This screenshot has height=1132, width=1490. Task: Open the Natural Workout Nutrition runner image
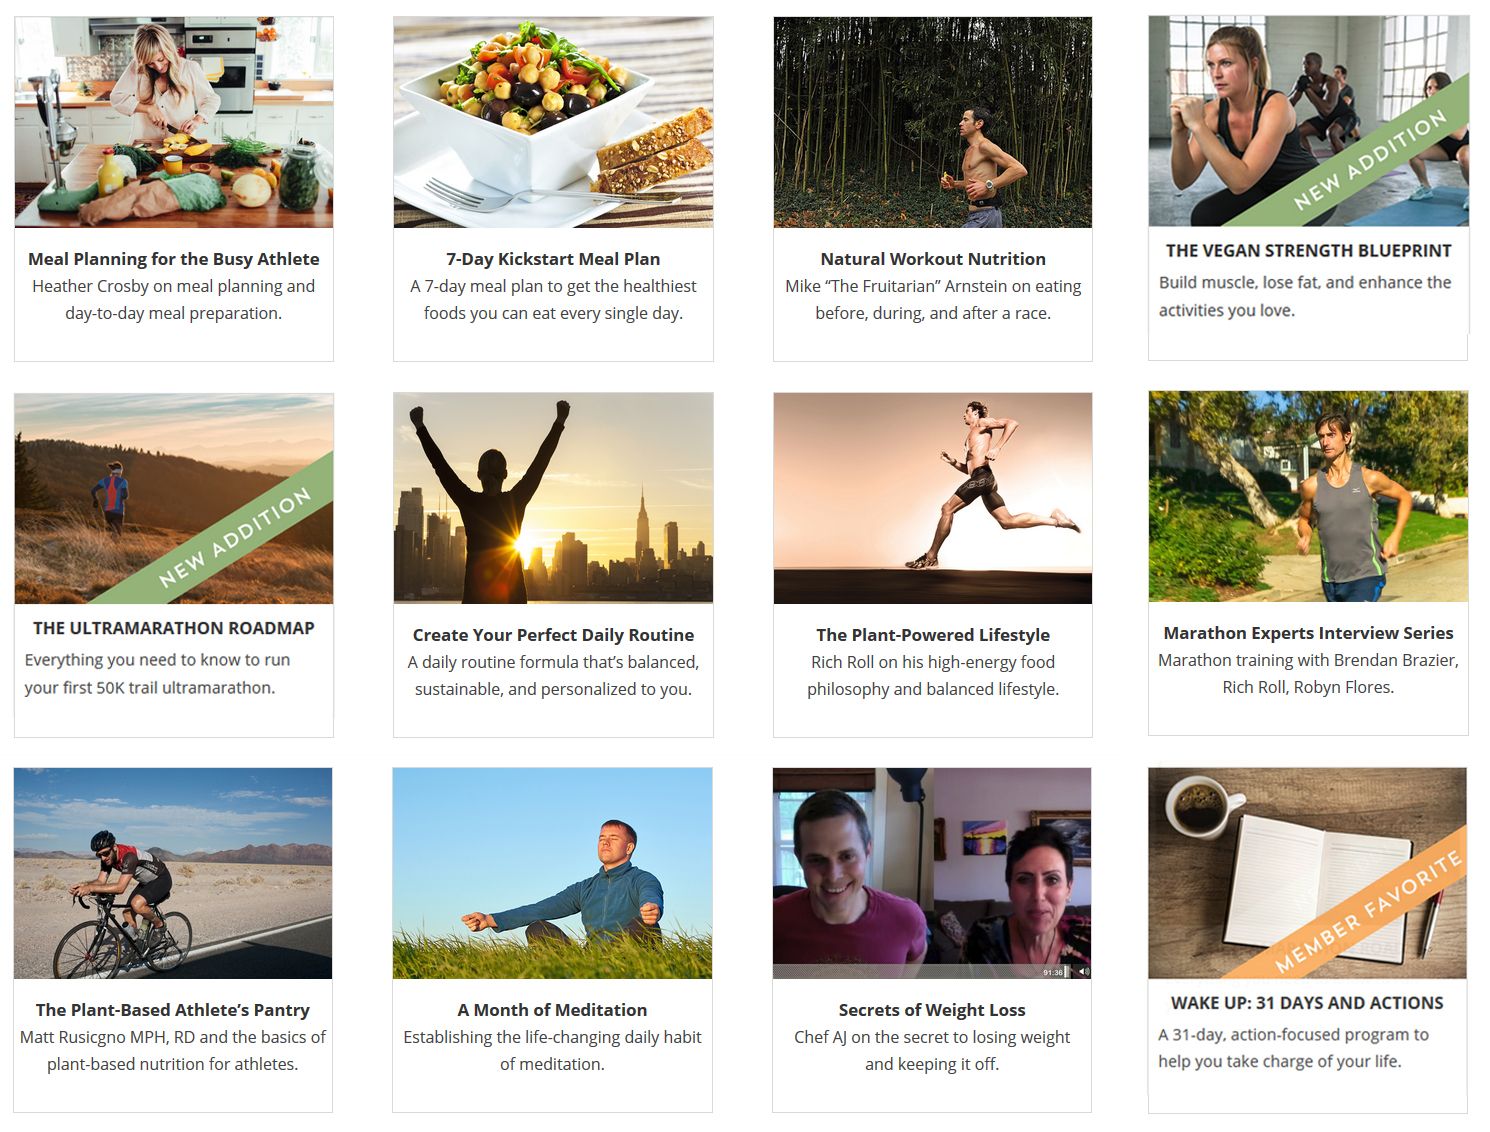[933, 122]
